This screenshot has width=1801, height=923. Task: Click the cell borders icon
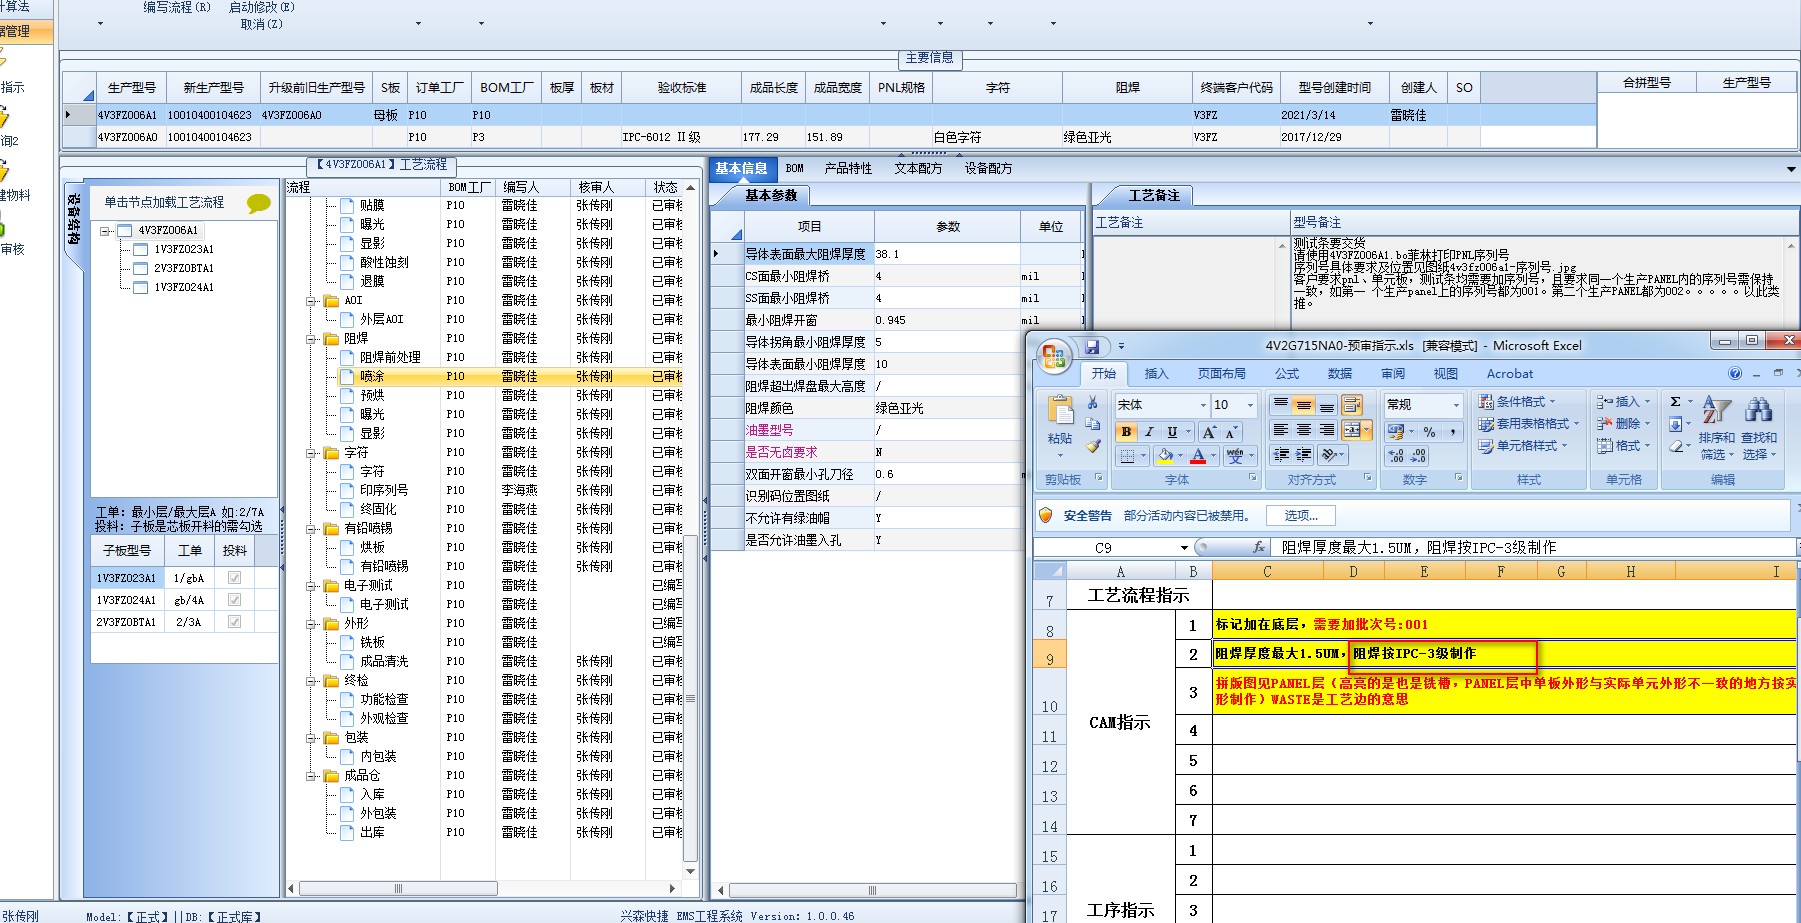pos(1128,456)
